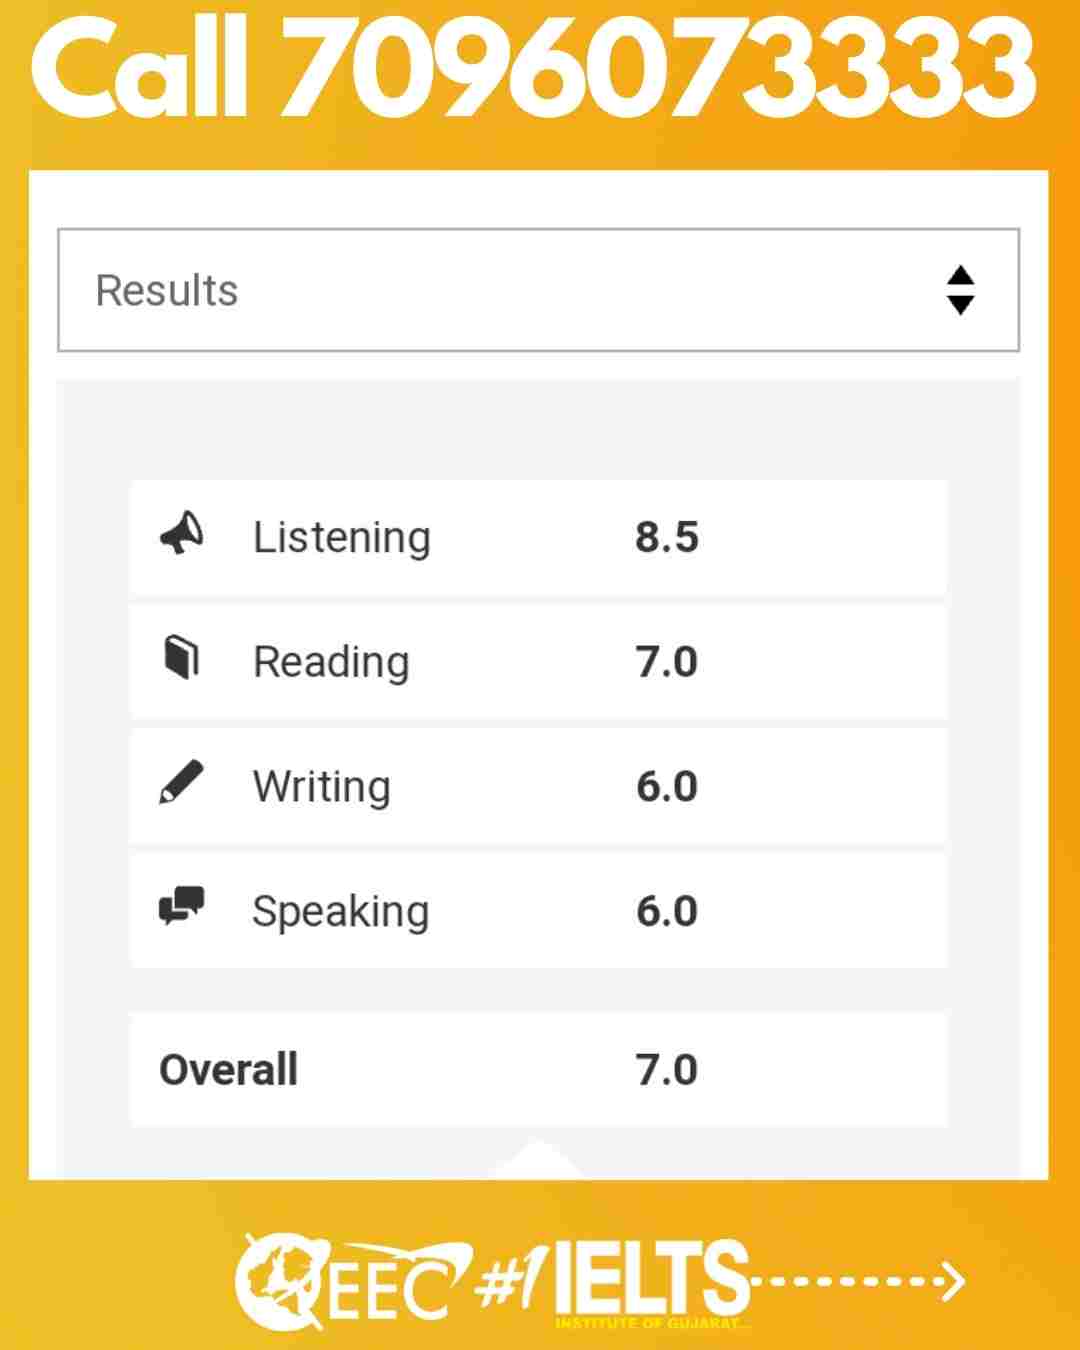Viewport: 1080px width, 1350px height.
Task: Click the Speaking chat bubbles icon
Action: [x=181, y=906]
